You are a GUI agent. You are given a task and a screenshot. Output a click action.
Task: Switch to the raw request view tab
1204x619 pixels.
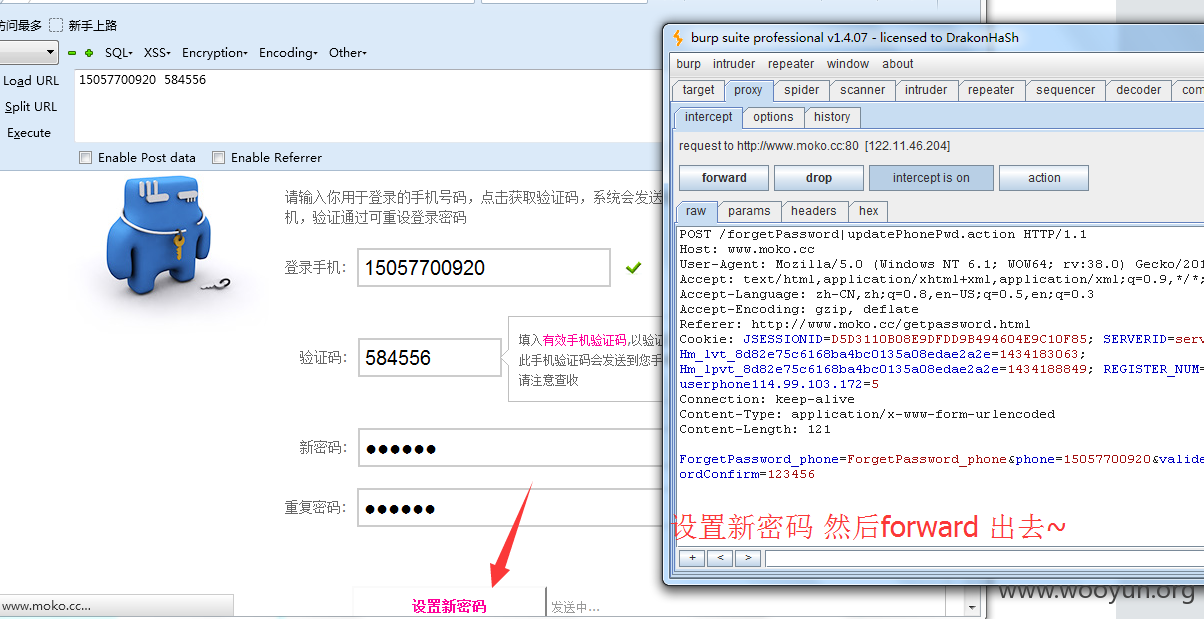tap(696, 211)
